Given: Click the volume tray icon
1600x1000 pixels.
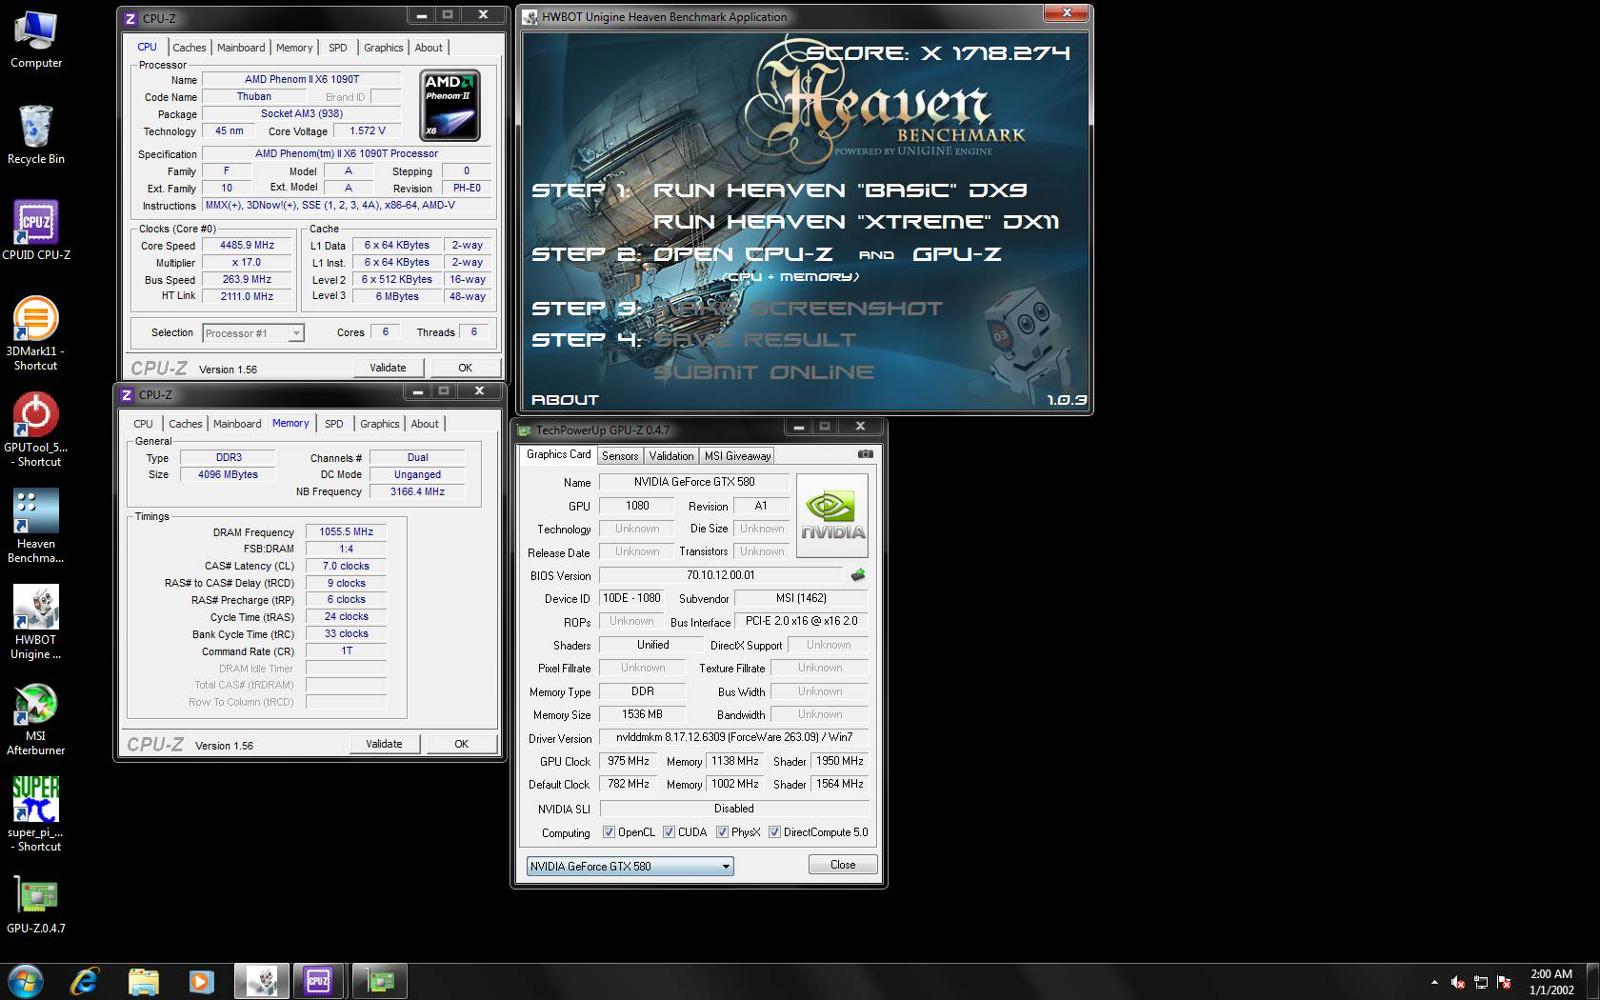Looking at the screenshot, I should click(1458, 982).
